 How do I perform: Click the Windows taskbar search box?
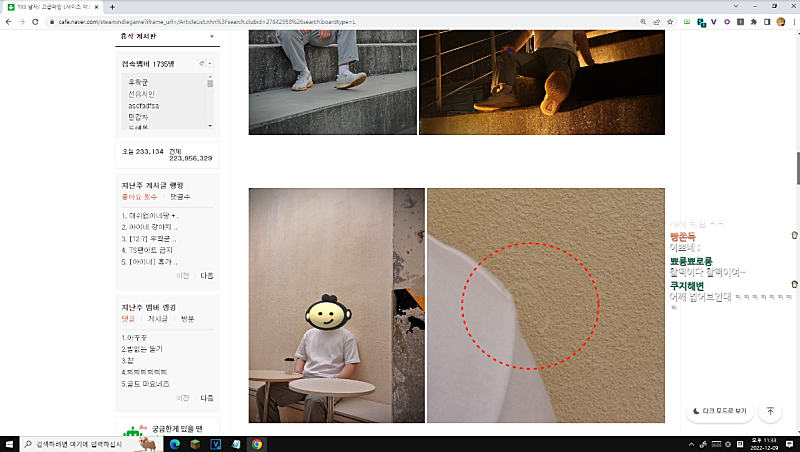point(91,444)
